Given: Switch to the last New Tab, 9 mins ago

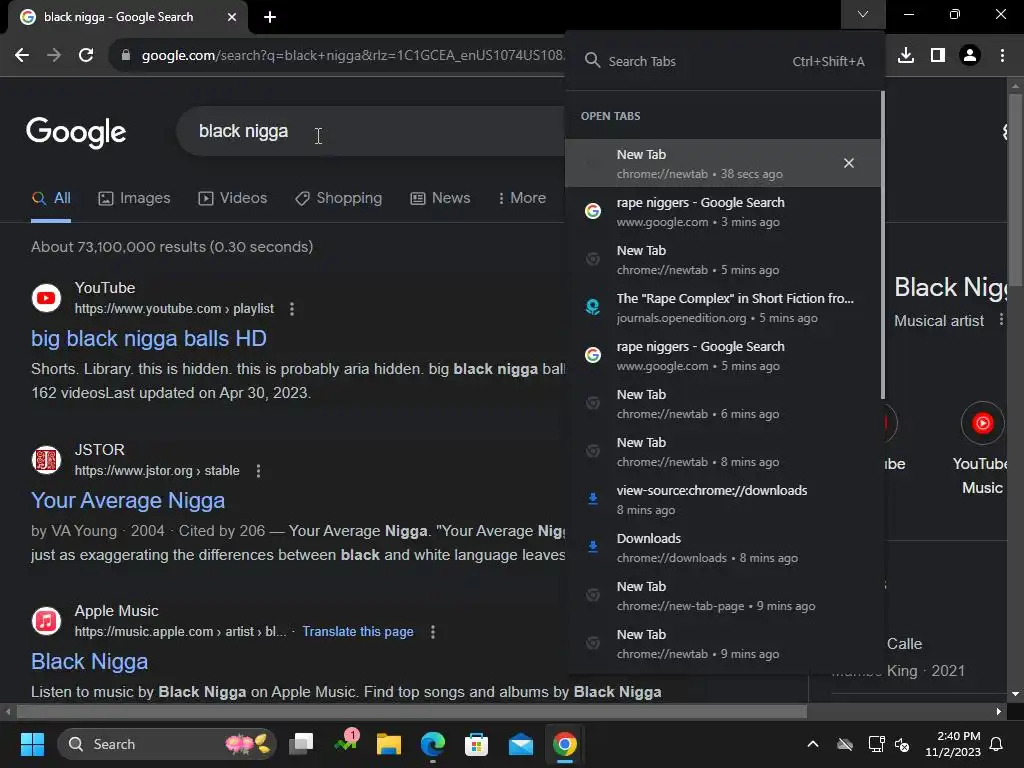Looking at the screenshot, I should pos(723,644).
